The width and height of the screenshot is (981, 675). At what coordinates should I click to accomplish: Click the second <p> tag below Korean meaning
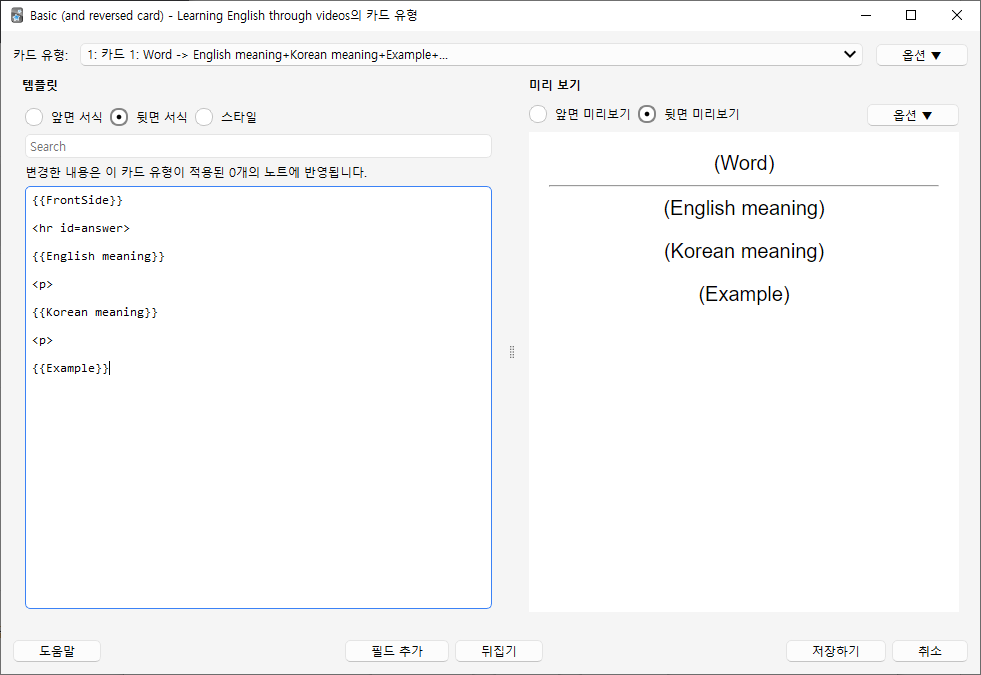pos(43,340)
